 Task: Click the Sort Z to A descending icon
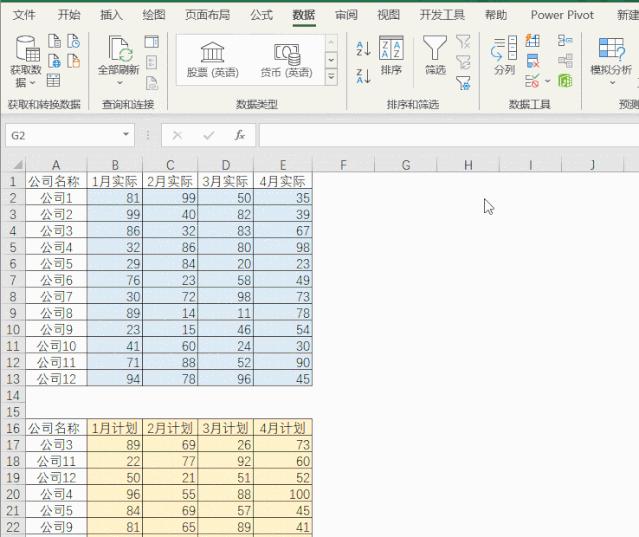(363, 76)
